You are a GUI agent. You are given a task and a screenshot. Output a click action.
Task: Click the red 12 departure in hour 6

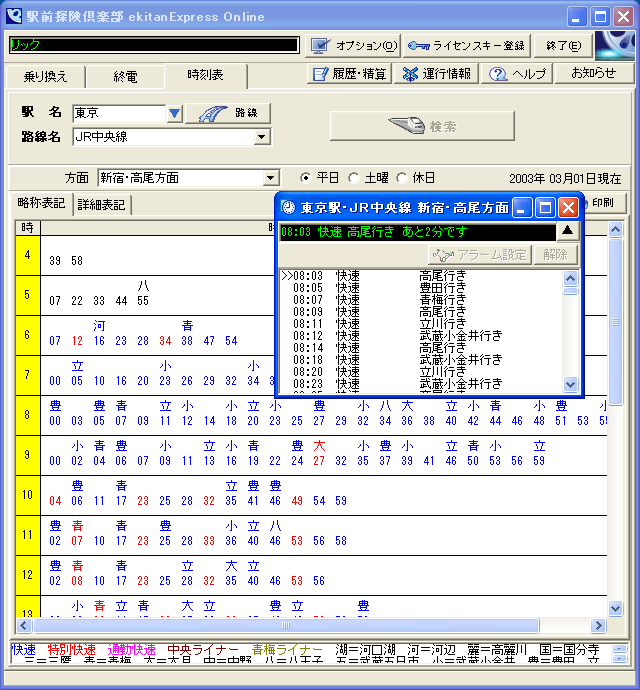pyautogui.click(x=77, y=341)
